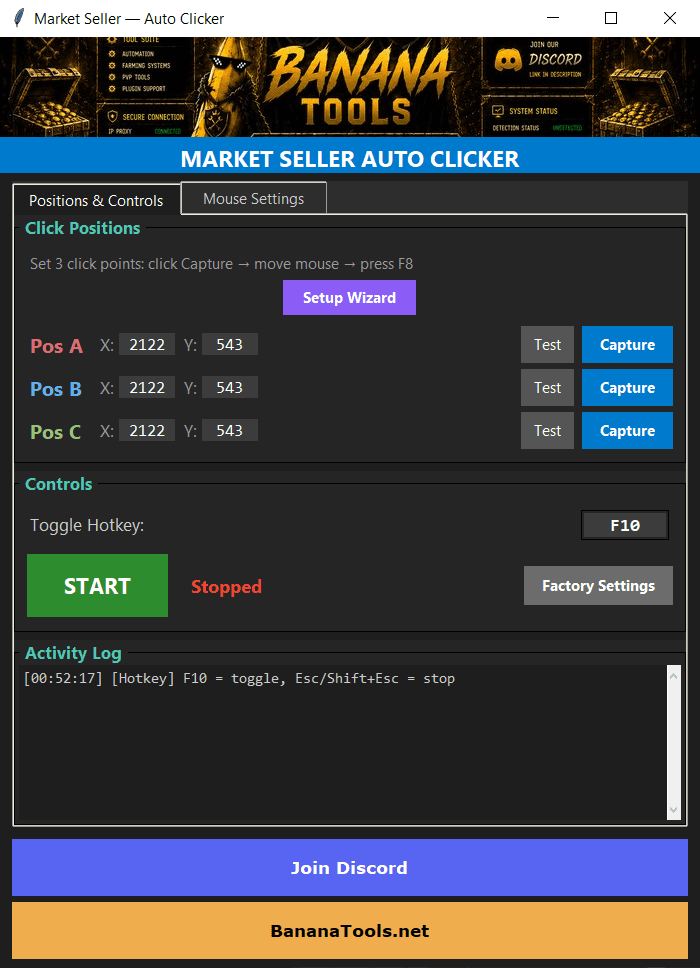Test the Pos B click point
Viewport: 700px width, 968px height.
[x=548, y=388]
